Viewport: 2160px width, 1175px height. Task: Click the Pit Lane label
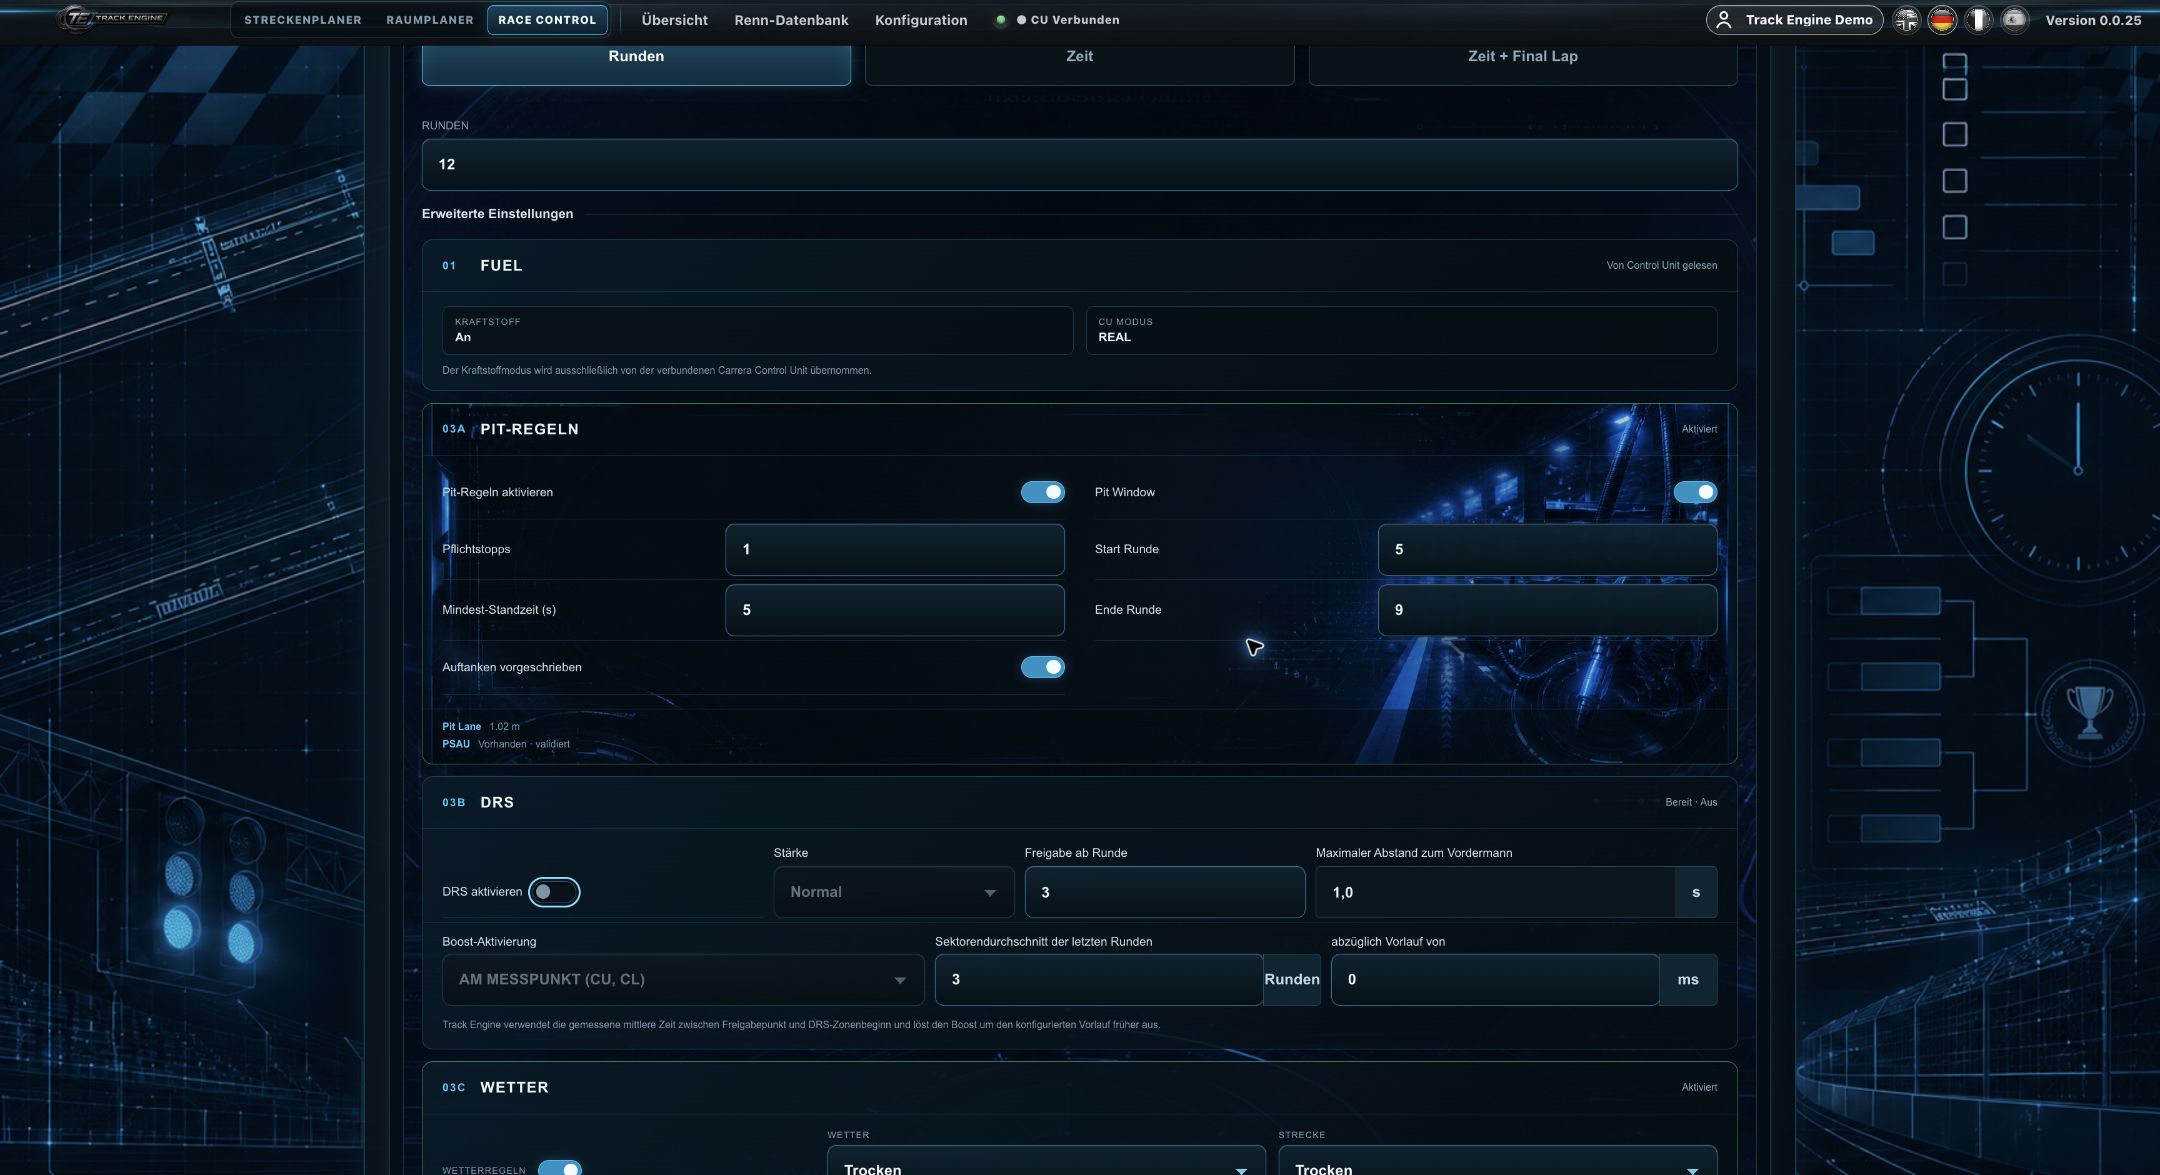pyautogui.click(x=462, y=727)
